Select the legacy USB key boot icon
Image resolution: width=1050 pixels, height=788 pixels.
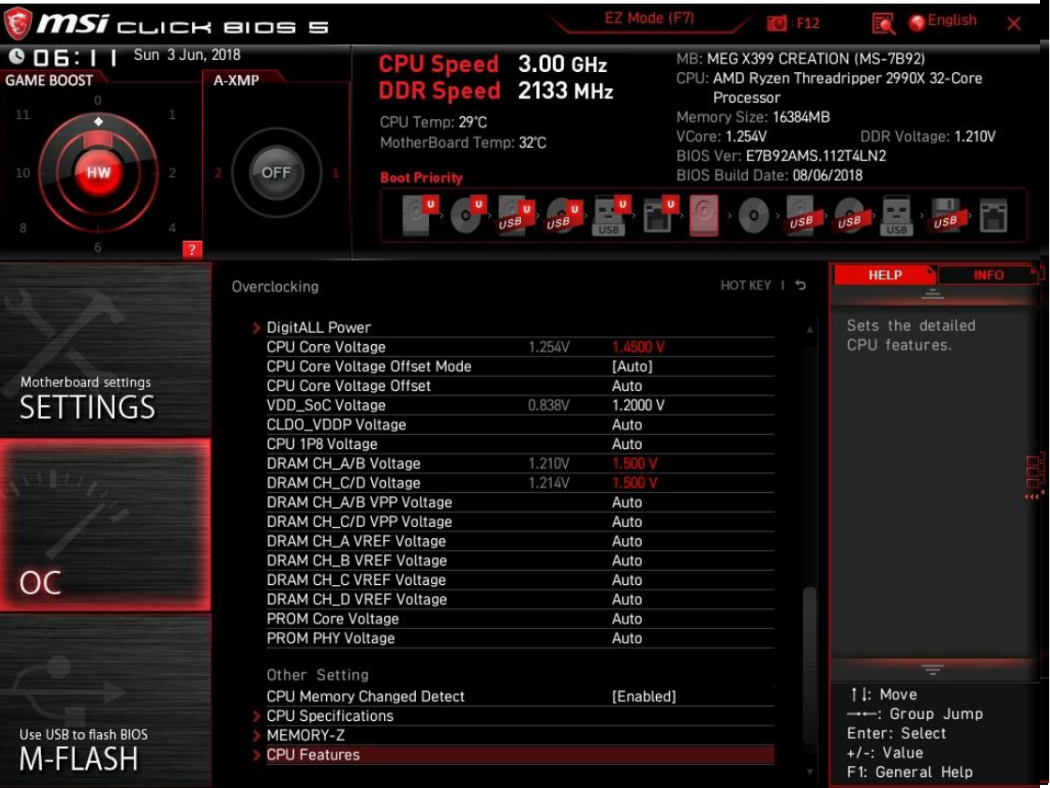[897, 216]
